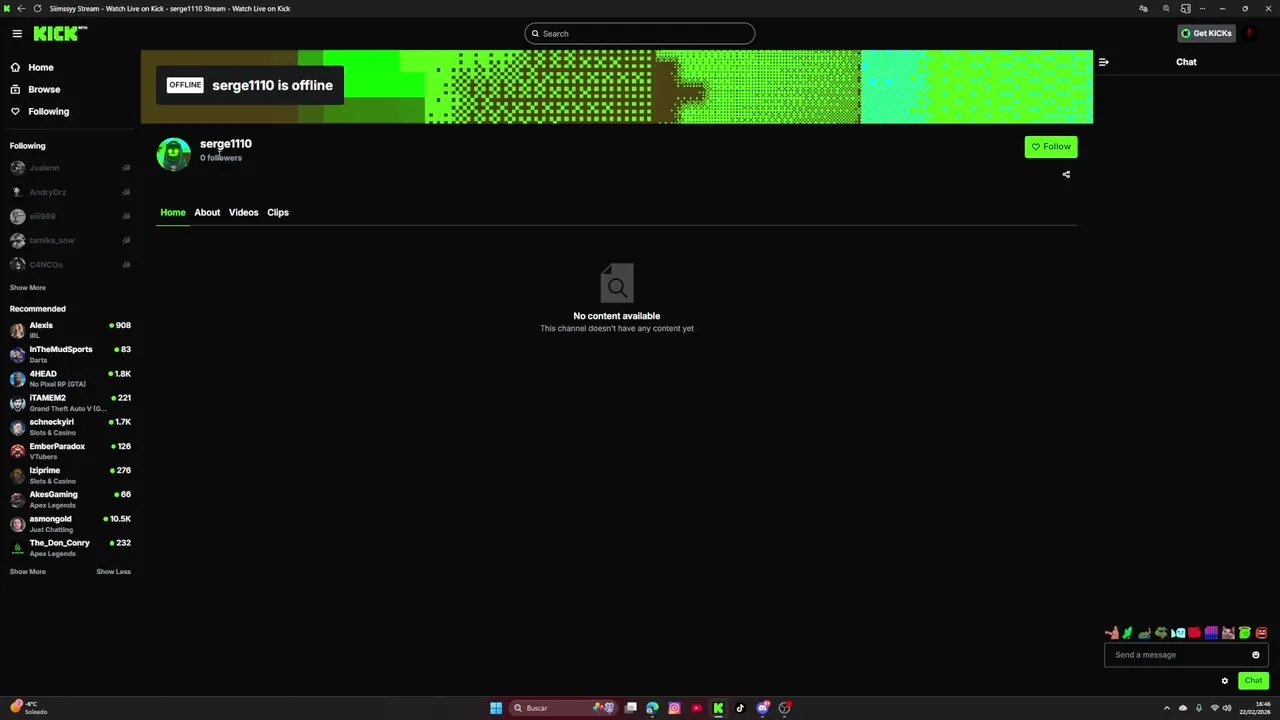Open iTAMEM2 recommended channel
1280x720 pixels.
point(70,402)
